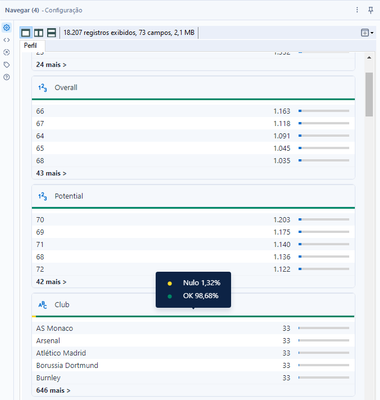
Task: Click the frequency bar beside Arsenal
Action: pos(324,340)
